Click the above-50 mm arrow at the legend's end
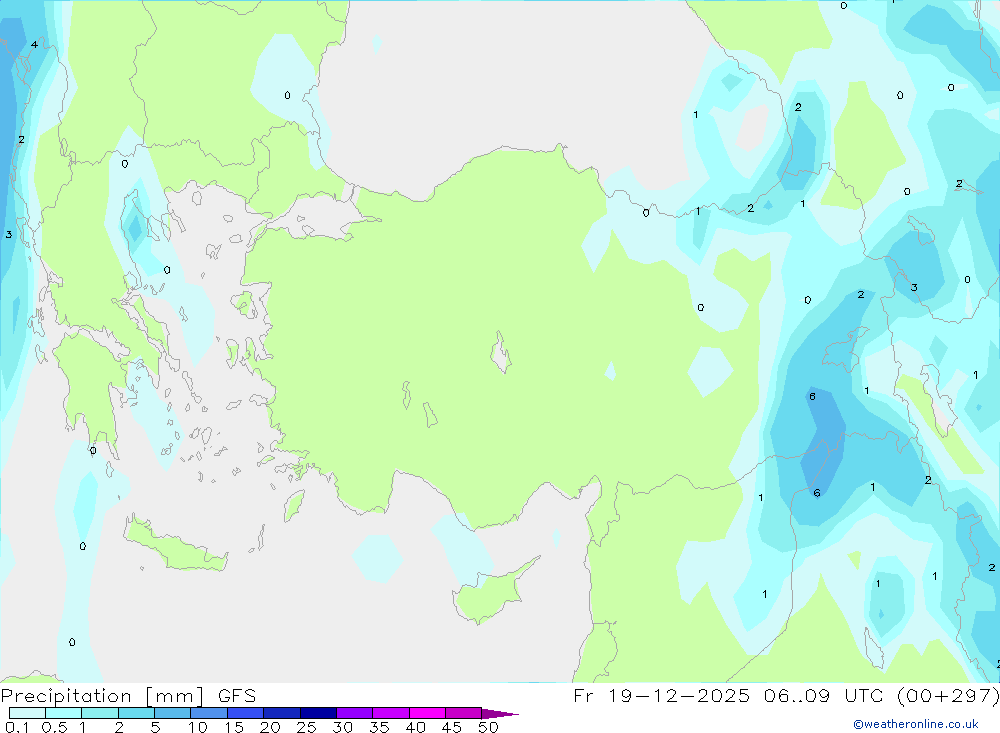The width and height of the screenshot is (1000, 733). [499, 714]
